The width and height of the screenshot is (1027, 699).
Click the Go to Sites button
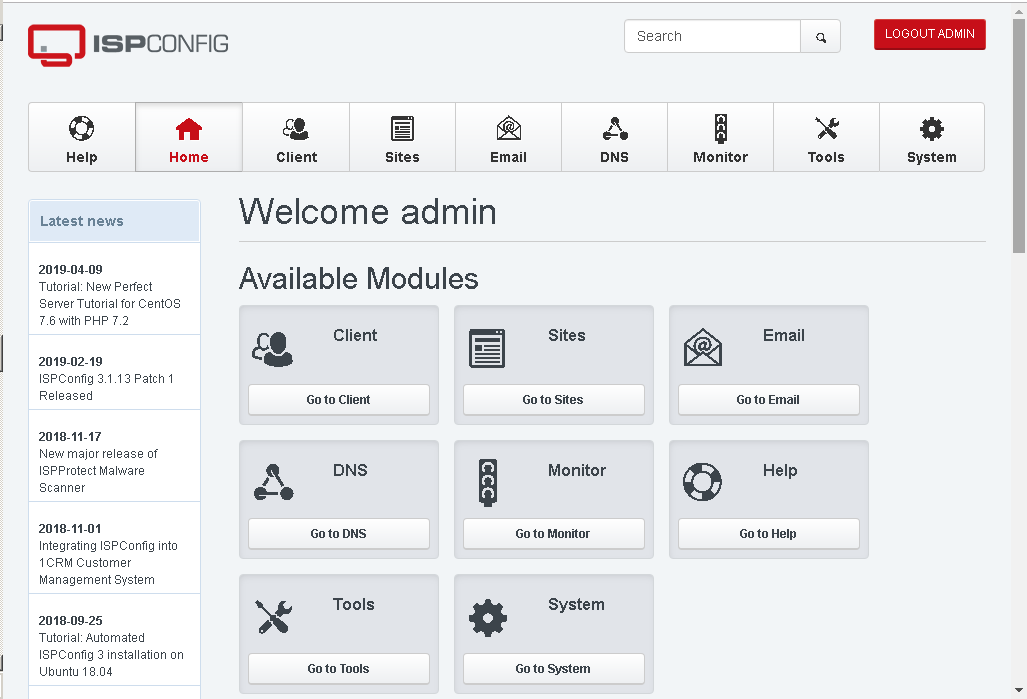coord(553,400)
